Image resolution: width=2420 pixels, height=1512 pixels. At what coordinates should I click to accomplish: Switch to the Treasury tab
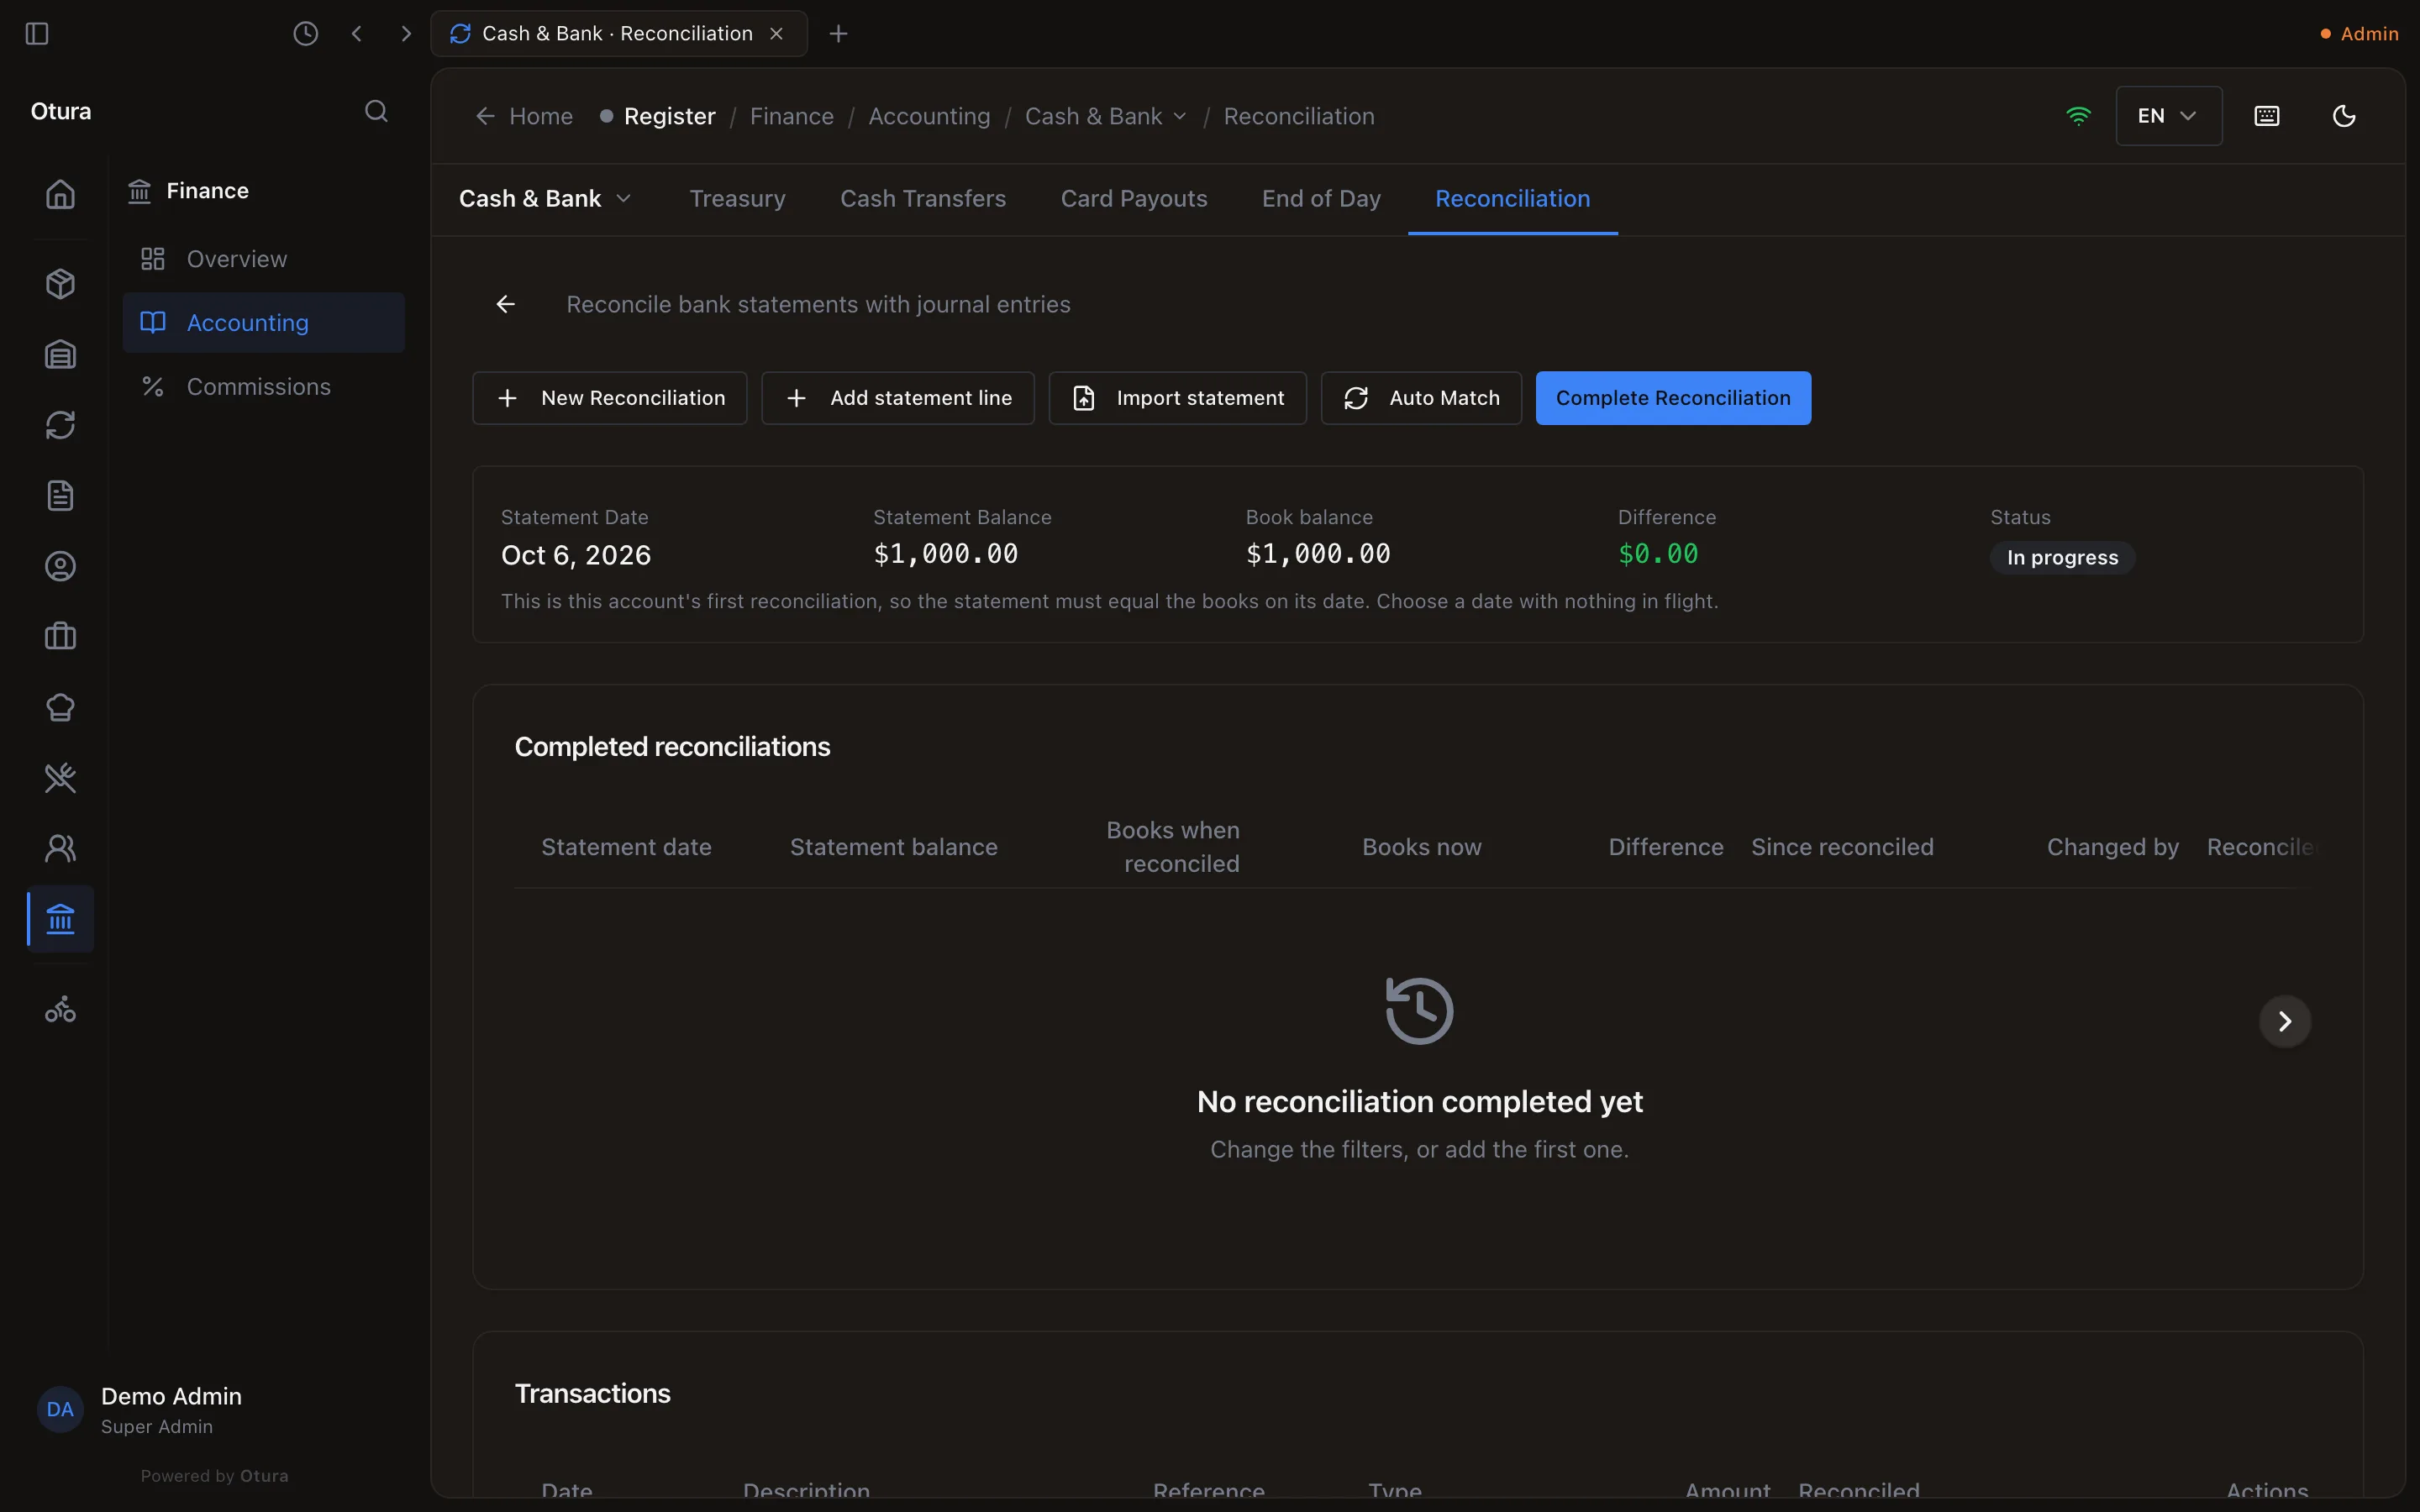(x=738, y=199)
